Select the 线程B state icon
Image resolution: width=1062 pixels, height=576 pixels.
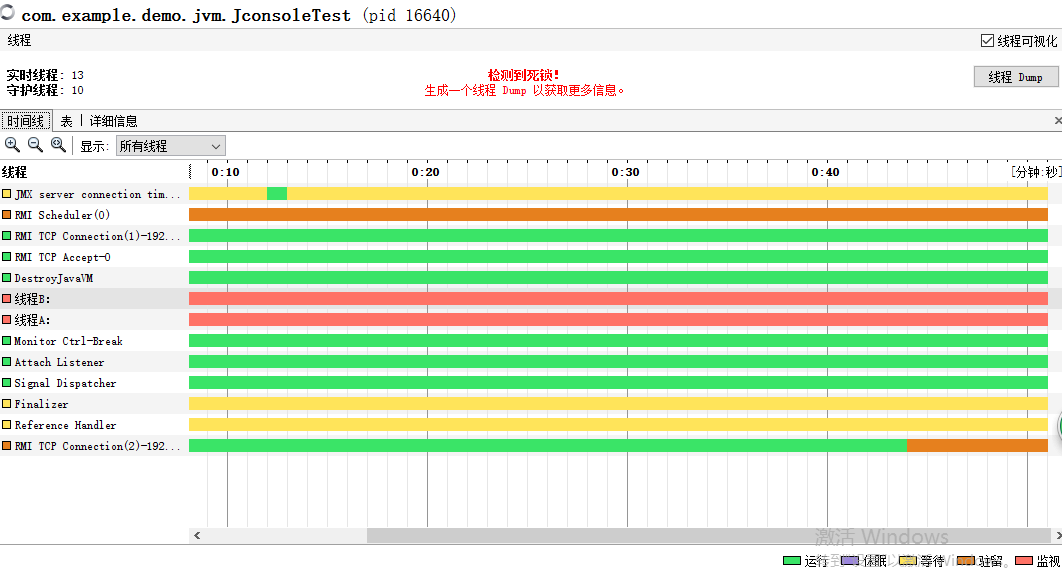[6, 299]
